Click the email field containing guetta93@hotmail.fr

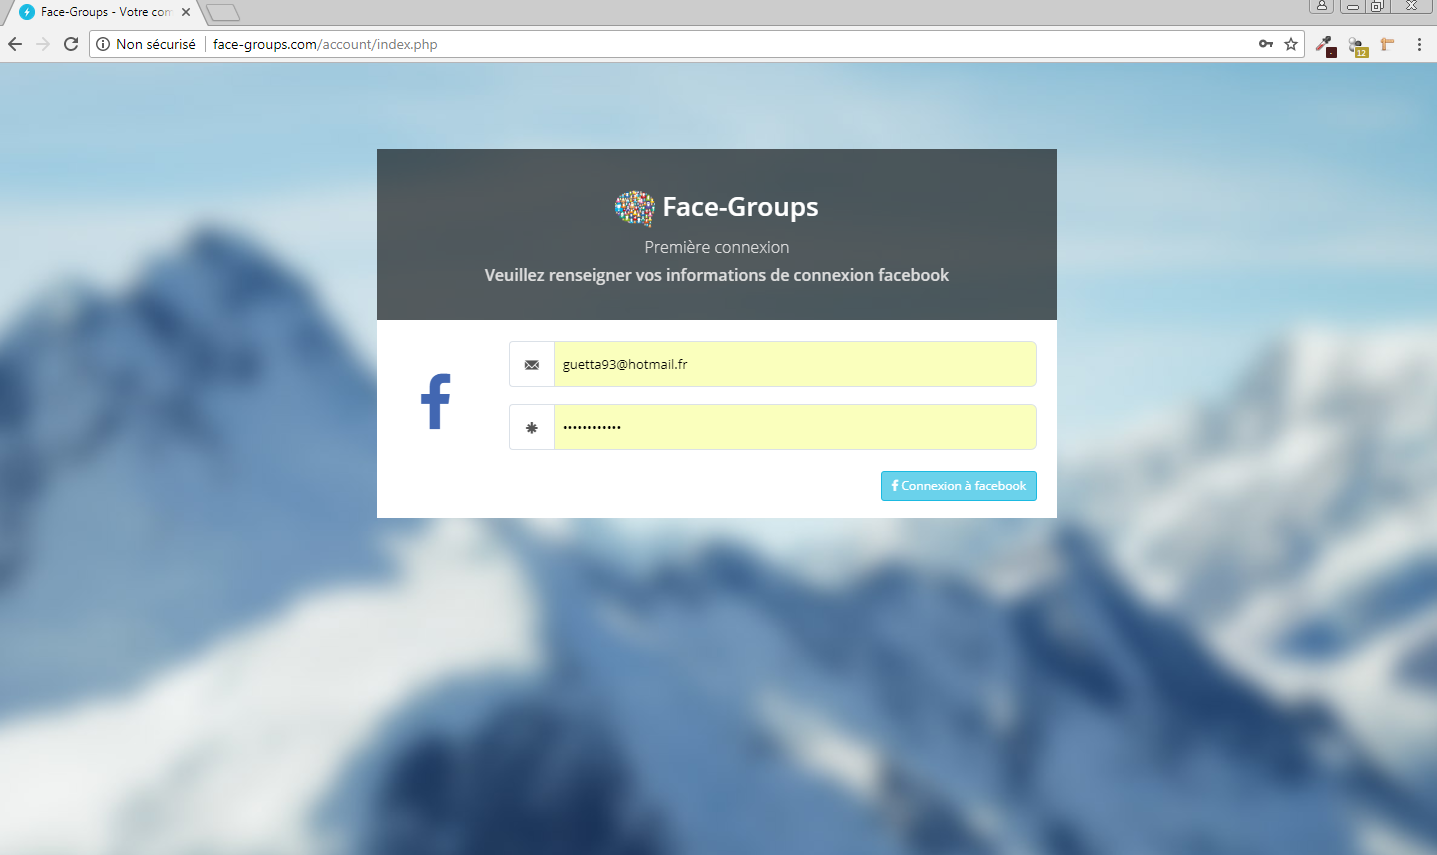(x=795, y=365)
